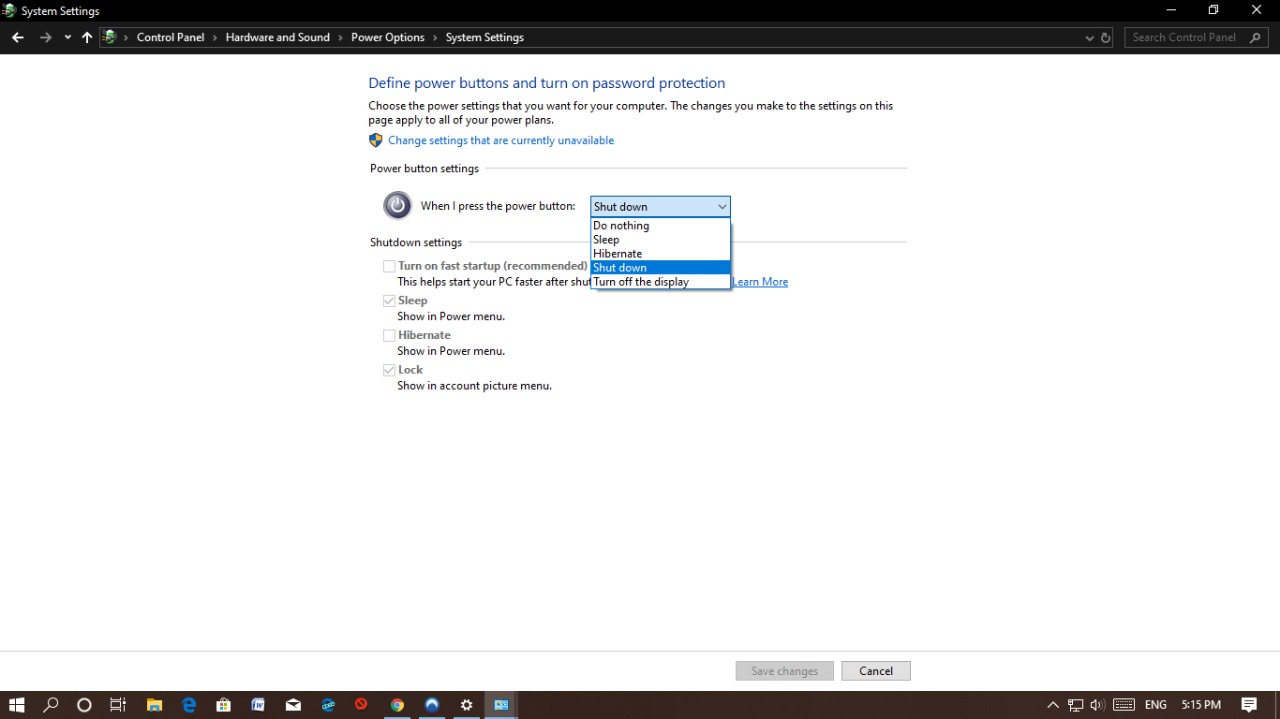The width and height of the screenshot is (1280, 719).
Task: Click active Control Panel taskbar icon
Action: coord(501,705)
